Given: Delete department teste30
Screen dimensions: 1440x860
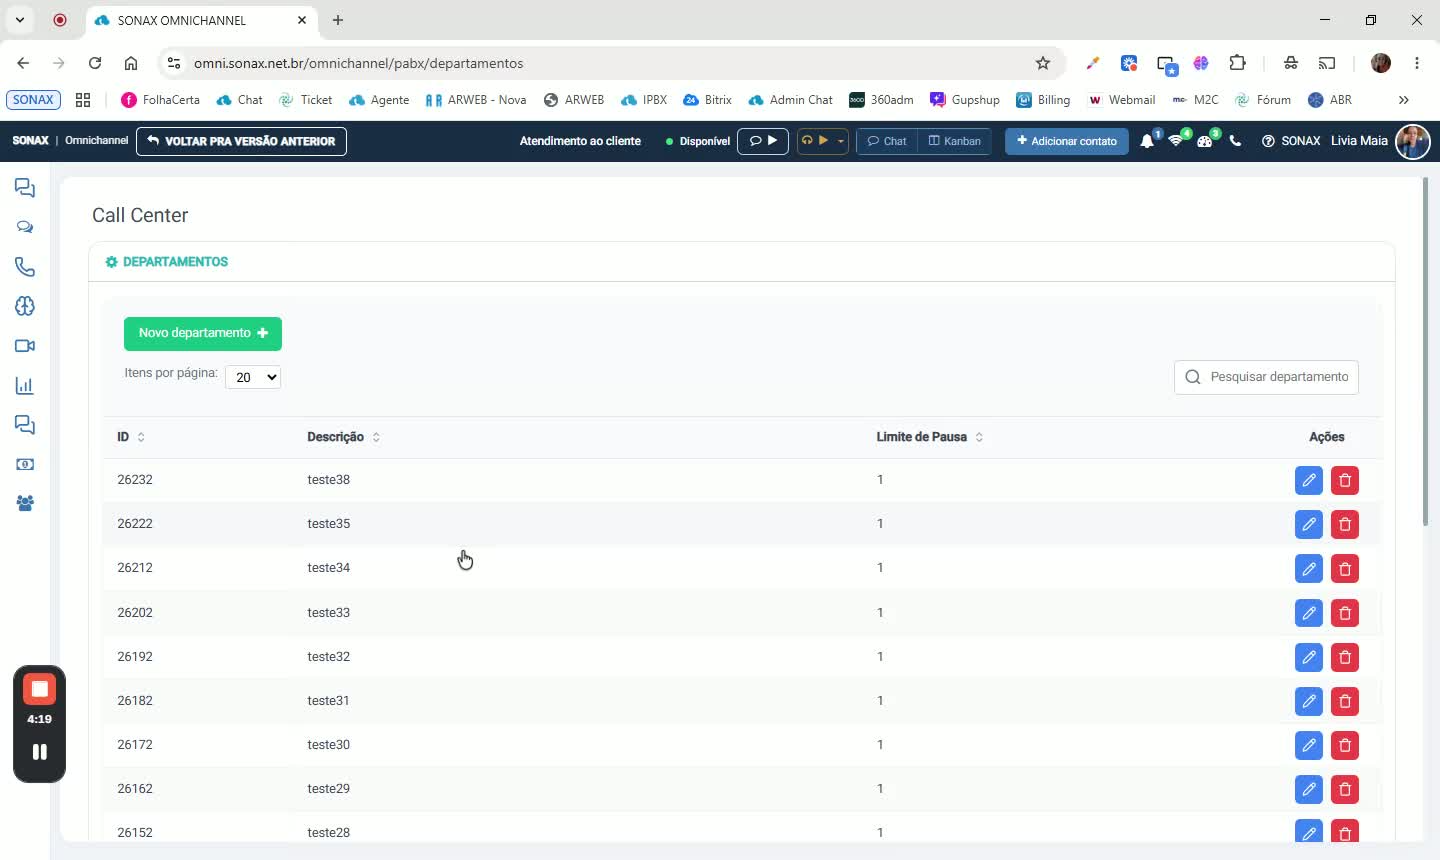Looking at the screenshot, I should pyautogui.click(x=1345, y=745).
